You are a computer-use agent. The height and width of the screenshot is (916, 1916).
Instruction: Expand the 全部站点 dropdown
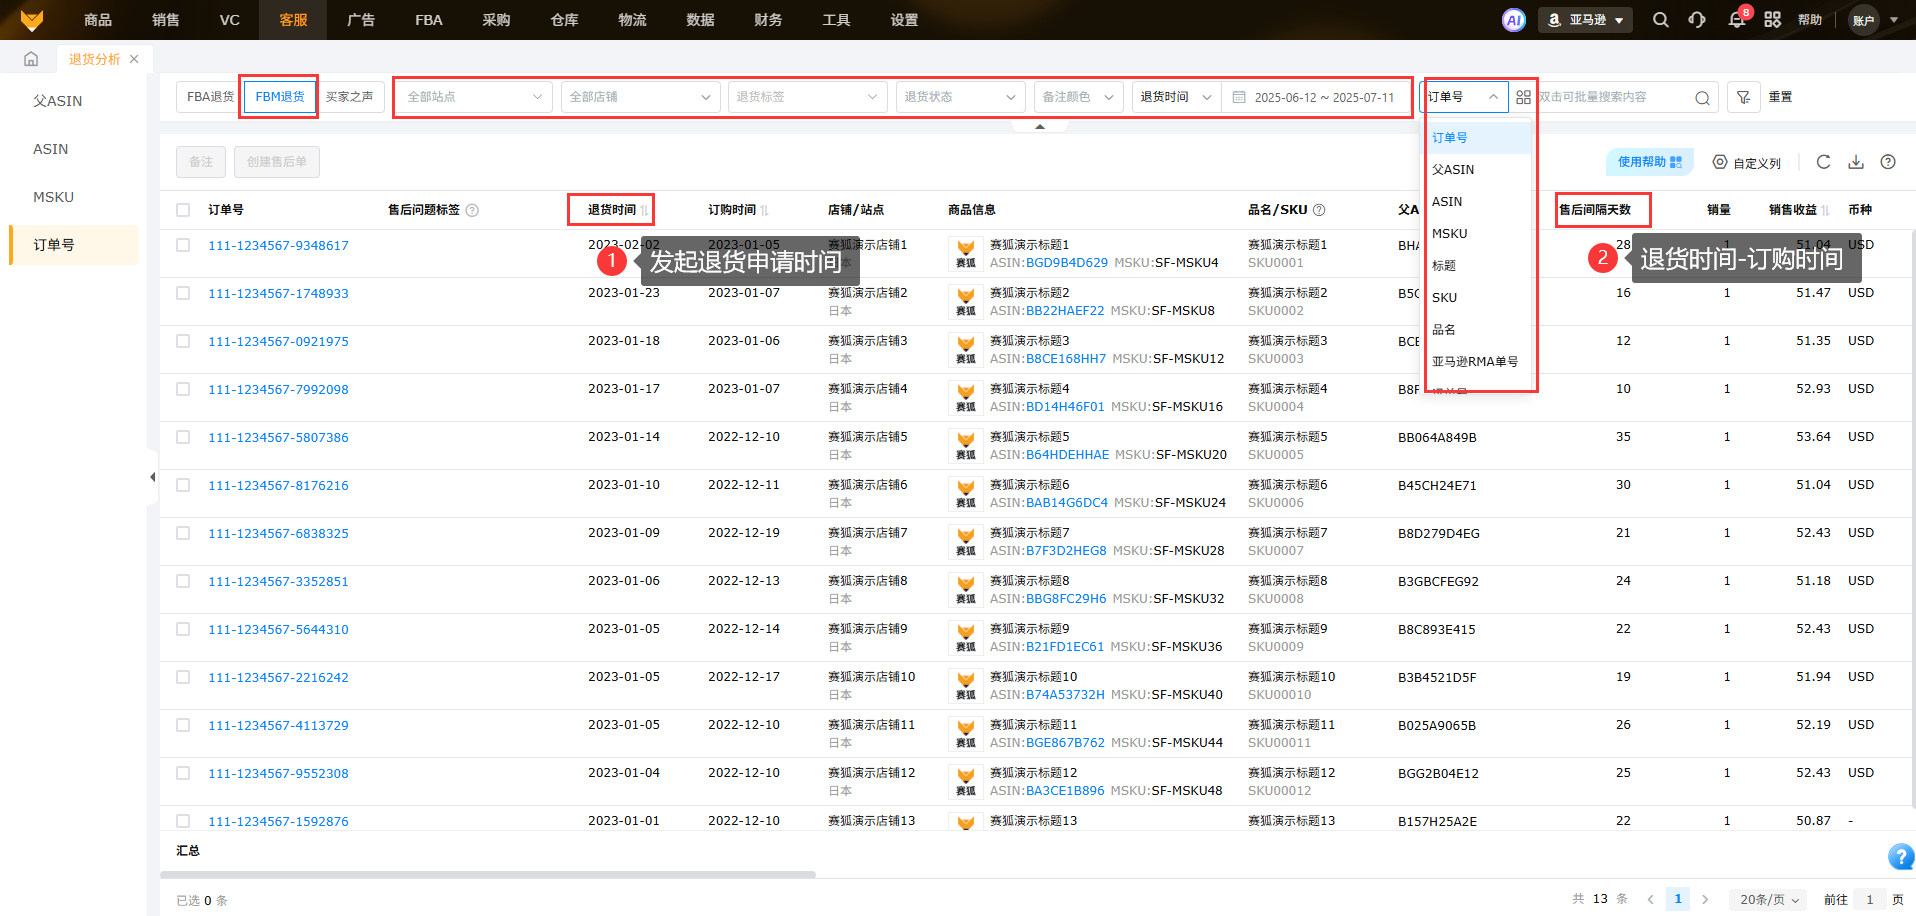point(473,97)
